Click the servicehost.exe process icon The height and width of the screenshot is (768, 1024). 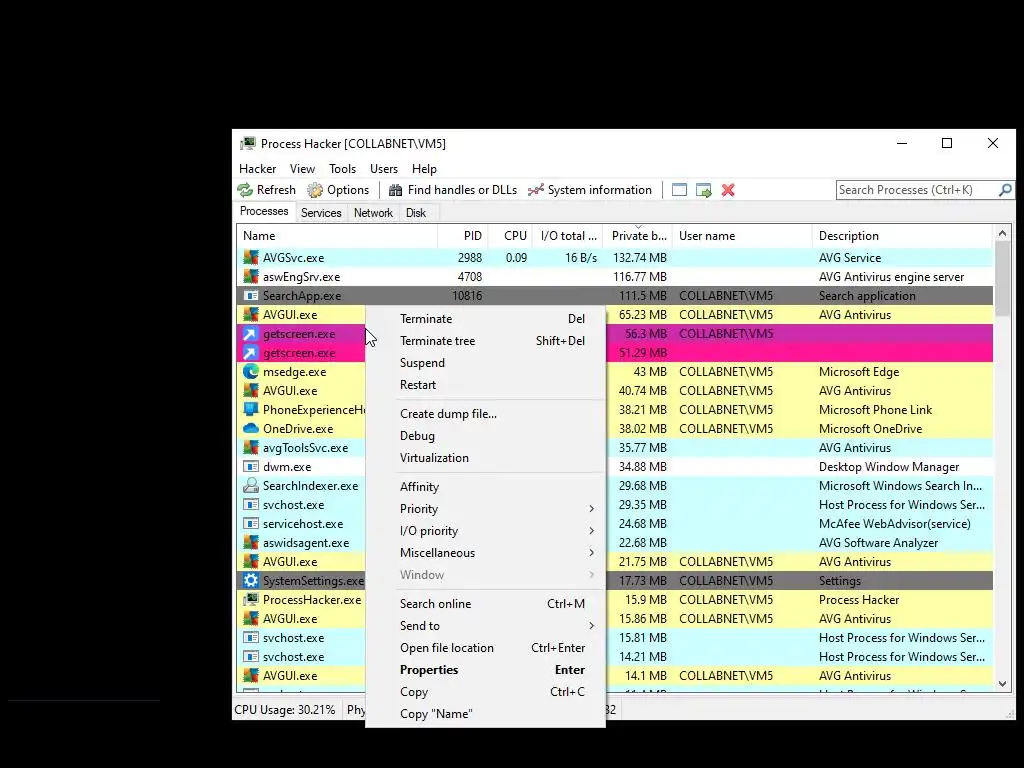pos(251,523)
